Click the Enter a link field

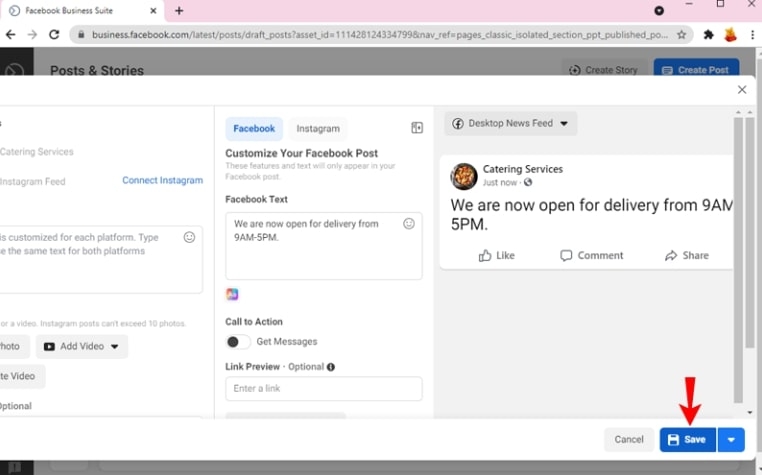pos(324,388)
